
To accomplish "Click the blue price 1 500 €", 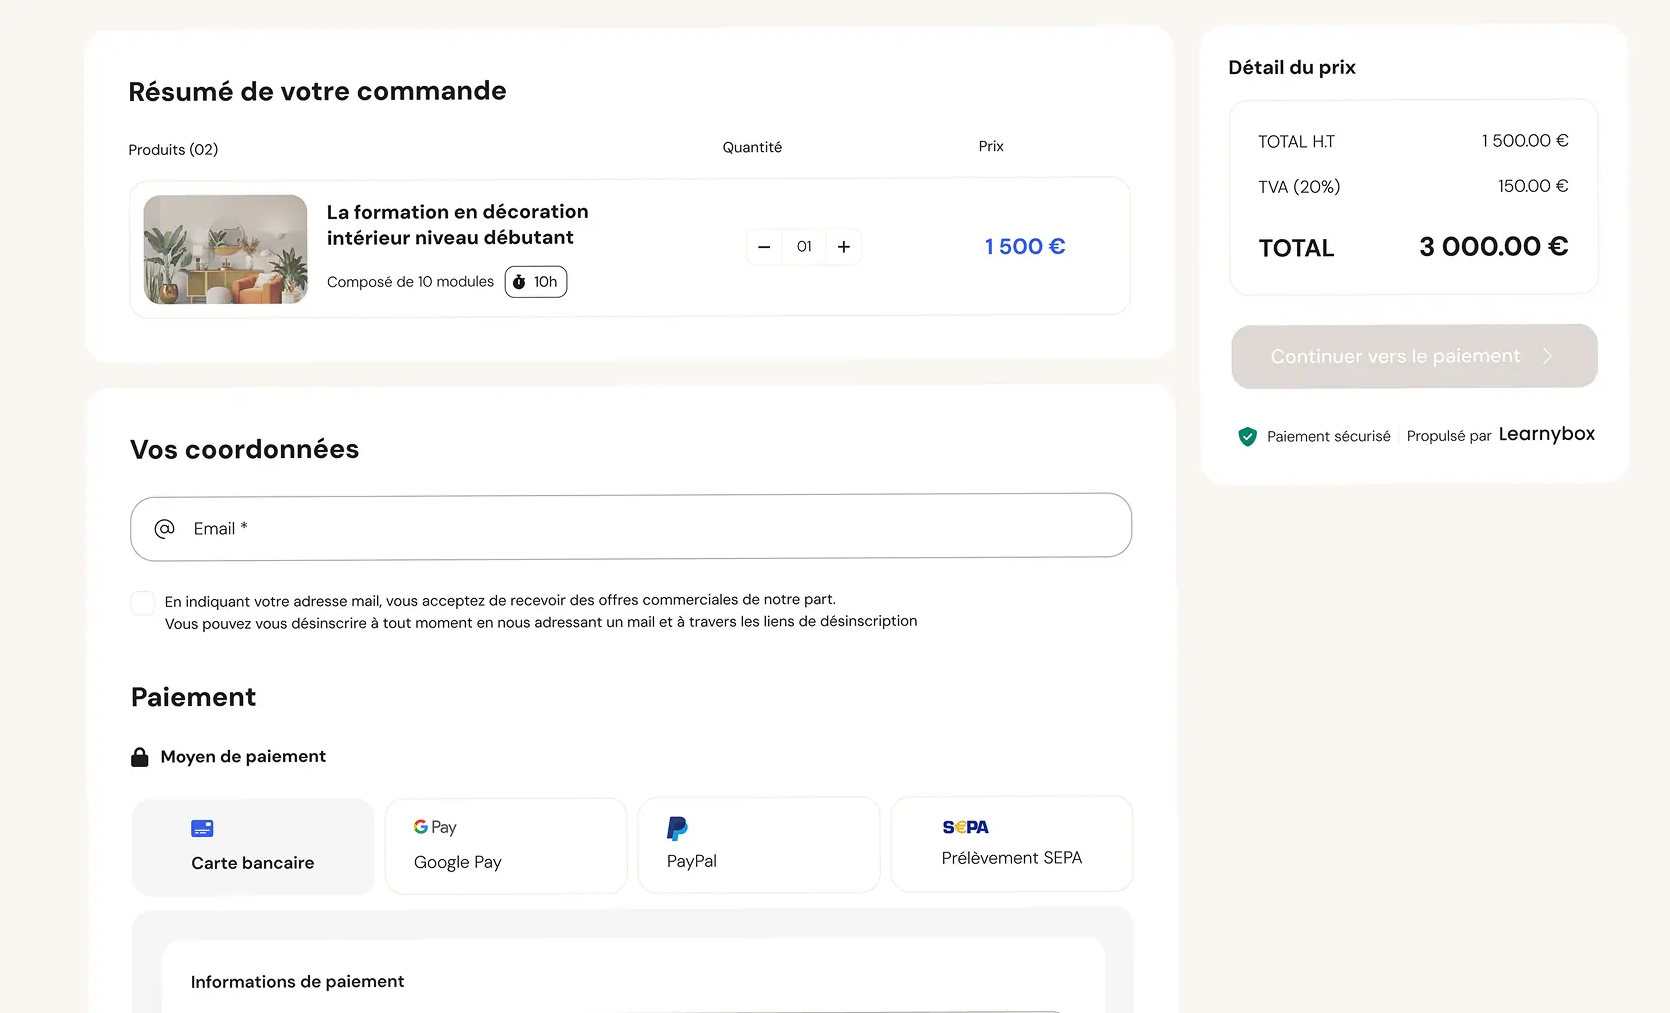I will pos(1025,247).
